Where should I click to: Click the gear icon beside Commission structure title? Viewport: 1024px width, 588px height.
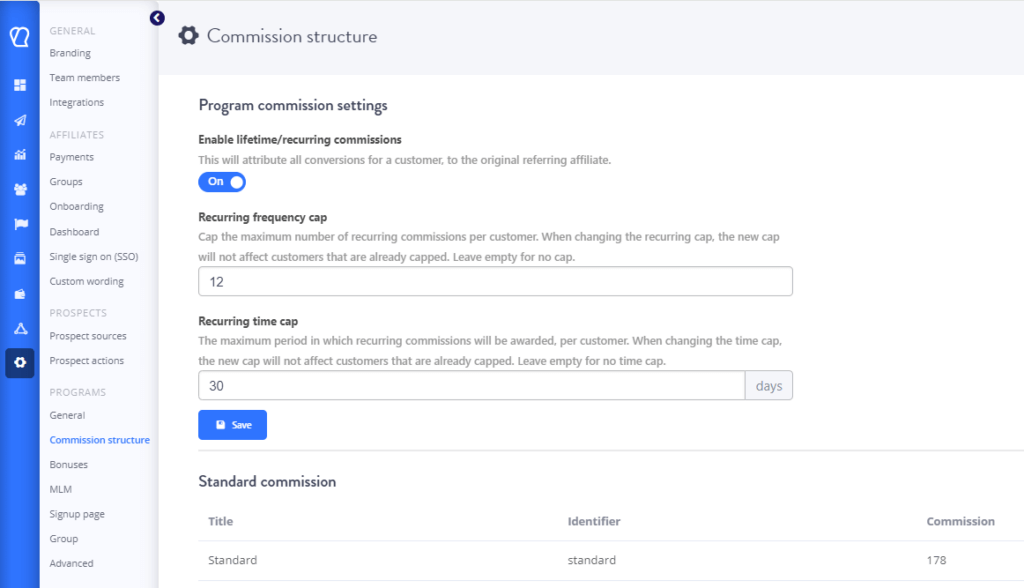click(188, 35)
